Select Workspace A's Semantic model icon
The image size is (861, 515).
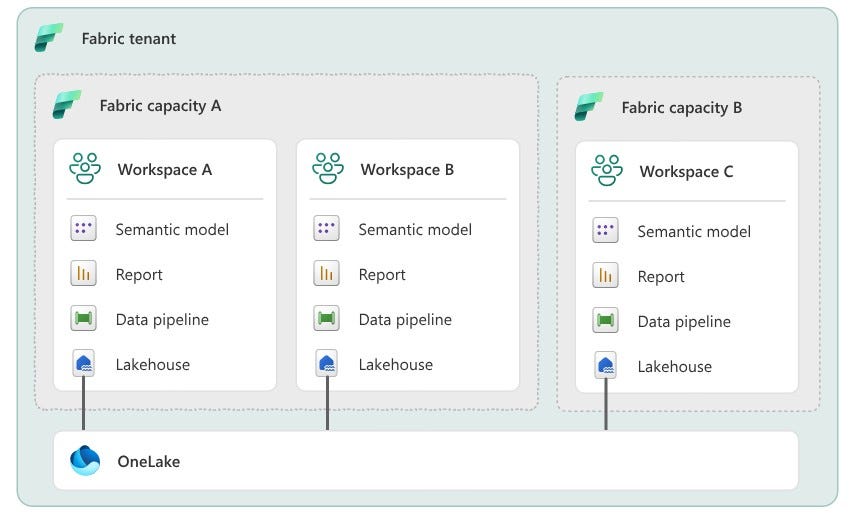coord(83,228)
